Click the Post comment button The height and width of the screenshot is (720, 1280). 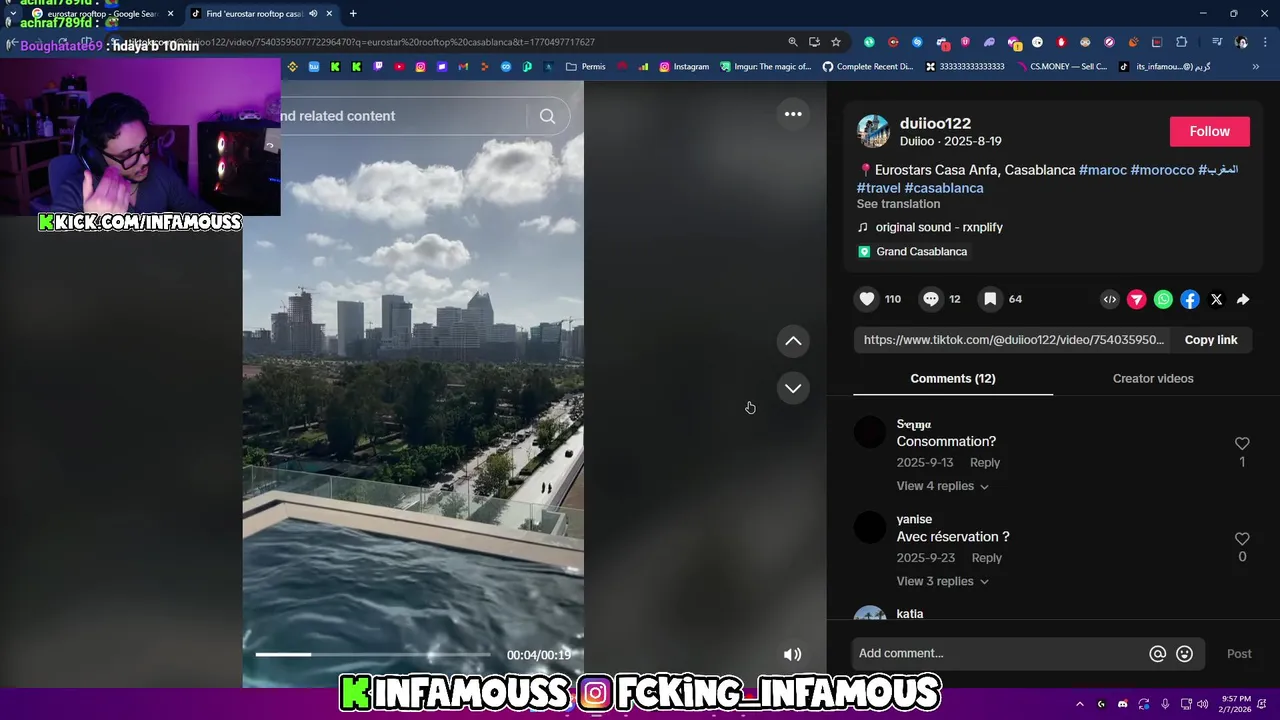(x=1239, y=654)
